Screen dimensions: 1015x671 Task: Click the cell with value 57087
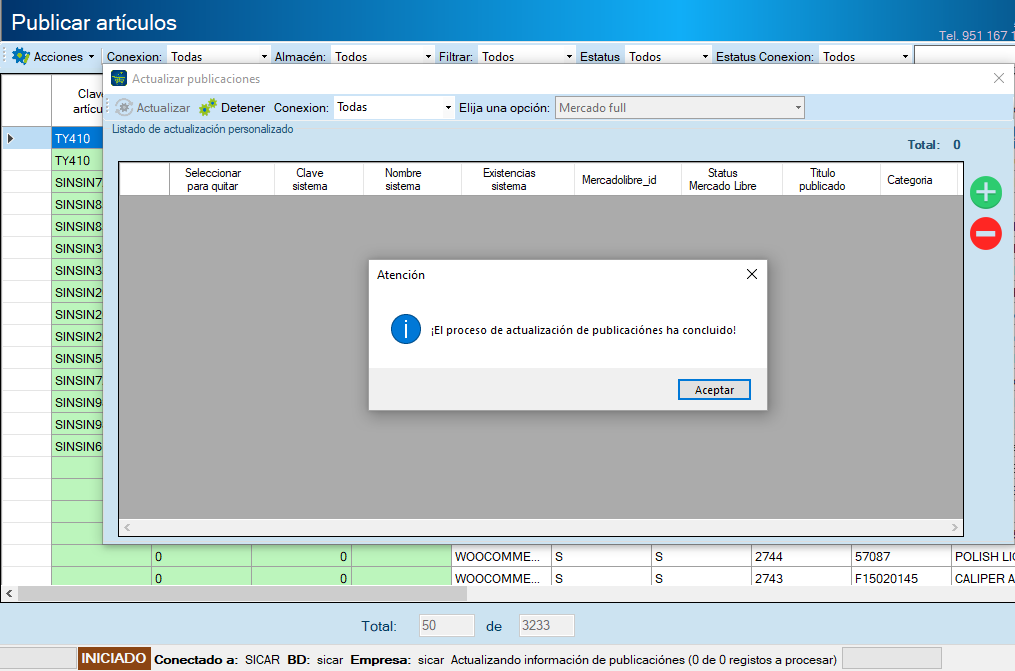point(901,556)
